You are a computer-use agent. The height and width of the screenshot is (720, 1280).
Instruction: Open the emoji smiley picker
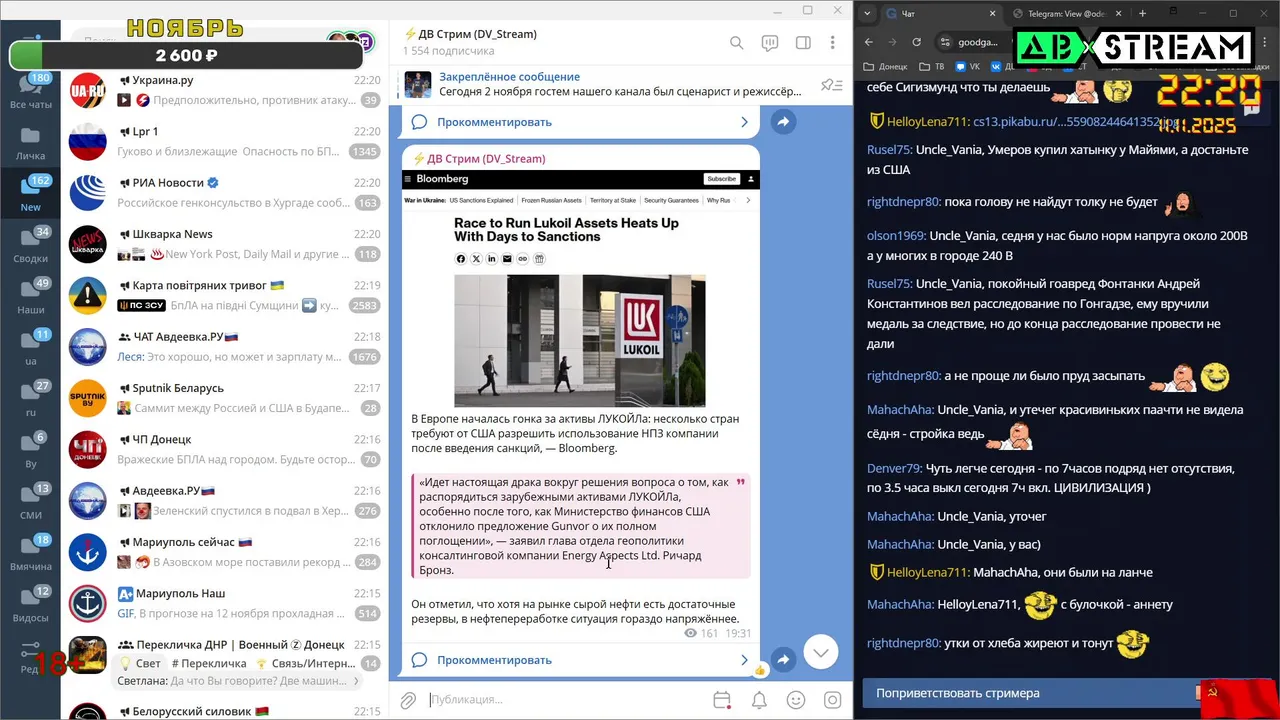pos(796,700)
